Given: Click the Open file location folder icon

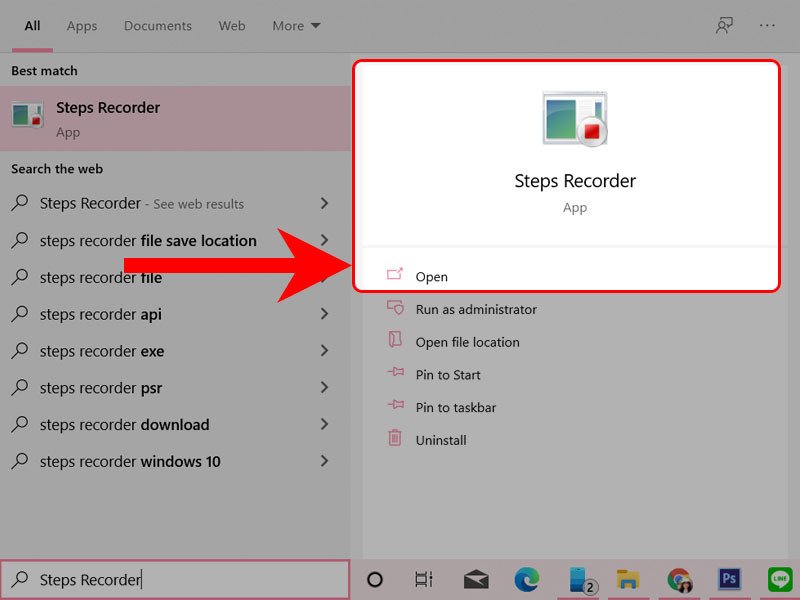Looking at the screenshot, I should click(x=395, y=340).
